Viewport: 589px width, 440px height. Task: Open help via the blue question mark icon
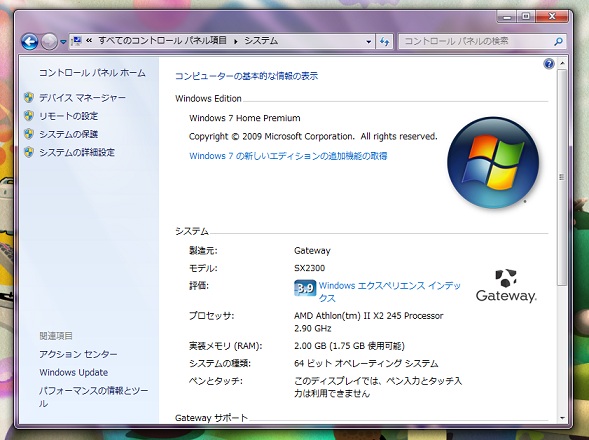coord(549,64)
